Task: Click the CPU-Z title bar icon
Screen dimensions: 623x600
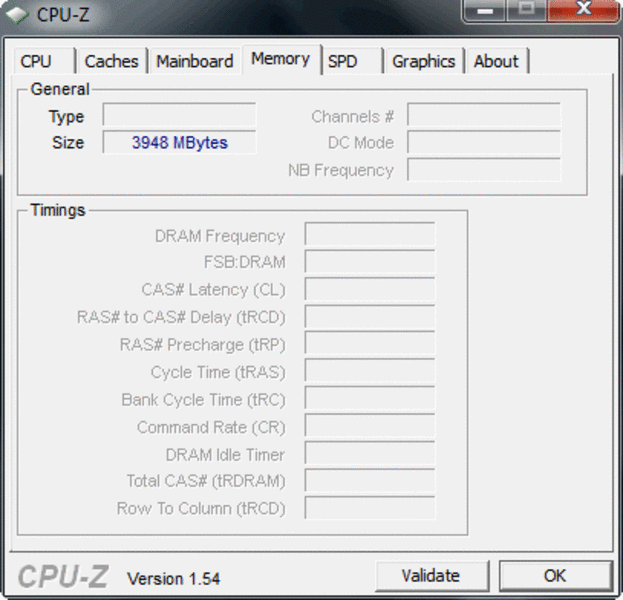Action: click(x=17, y=15)
